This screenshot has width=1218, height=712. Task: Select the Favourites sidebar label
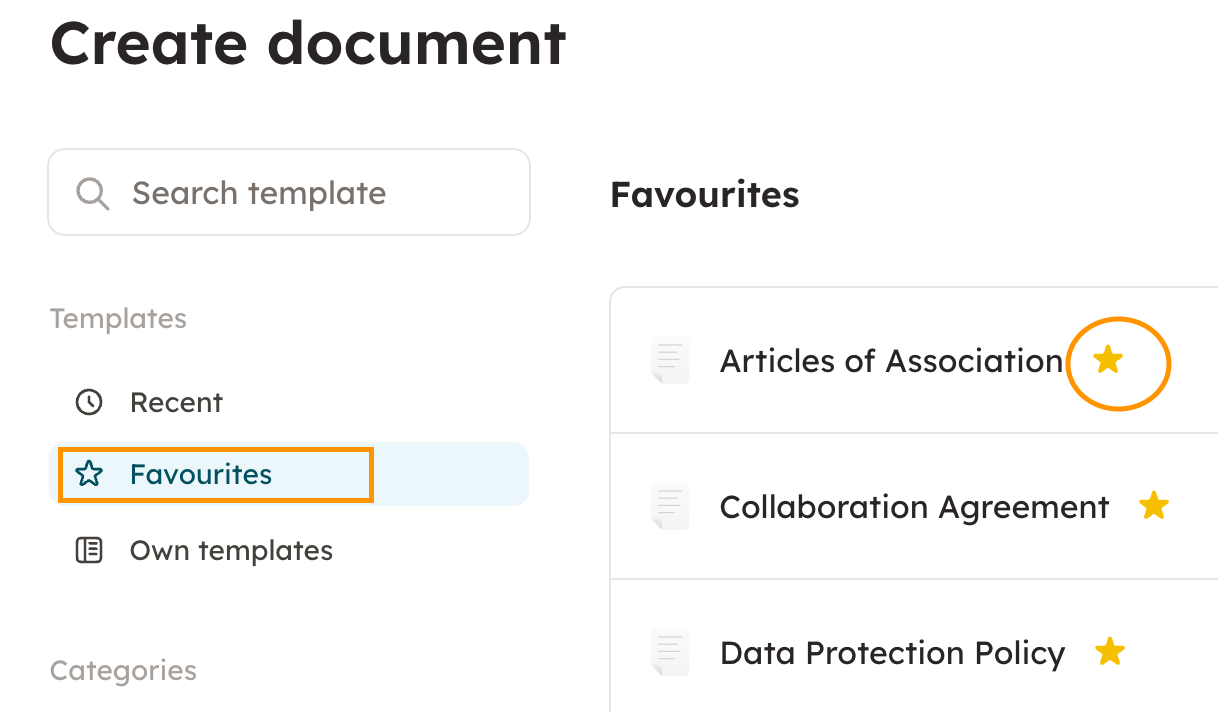[201, 474]
